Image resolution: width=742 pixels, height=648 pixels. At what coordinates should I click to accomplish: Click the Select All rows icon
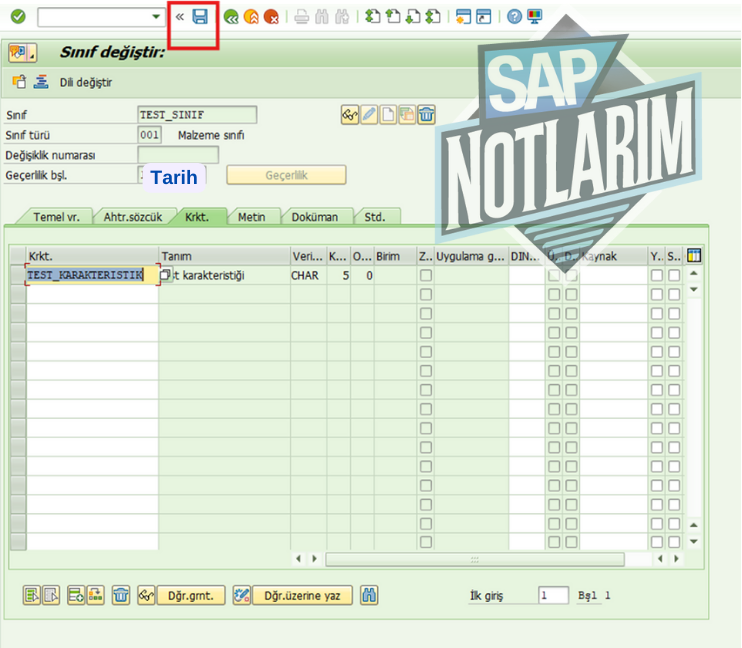point(32,595)
